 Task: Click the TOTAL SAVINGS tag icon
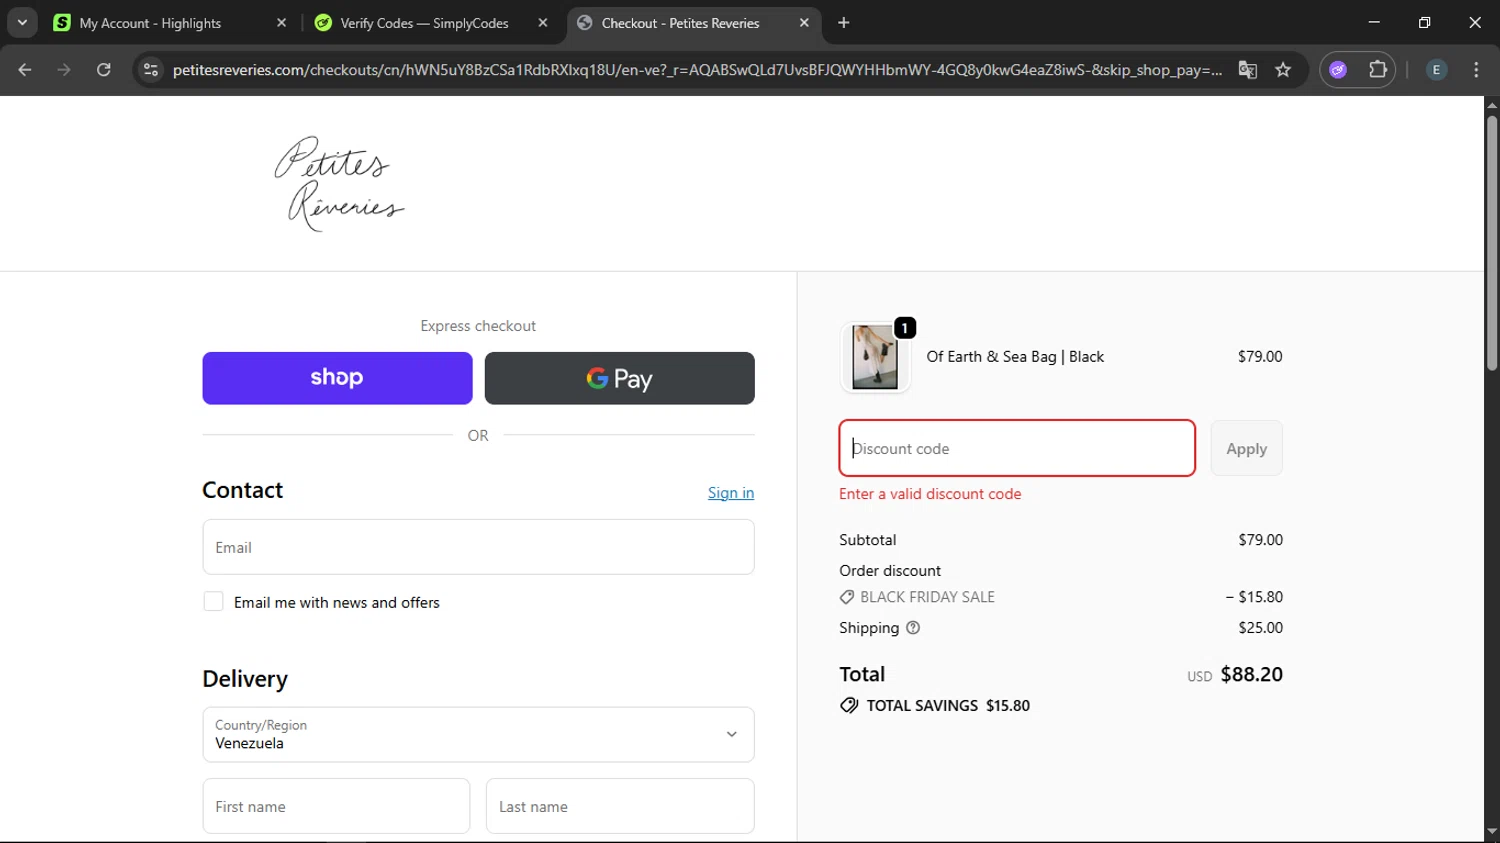[849, 705]
